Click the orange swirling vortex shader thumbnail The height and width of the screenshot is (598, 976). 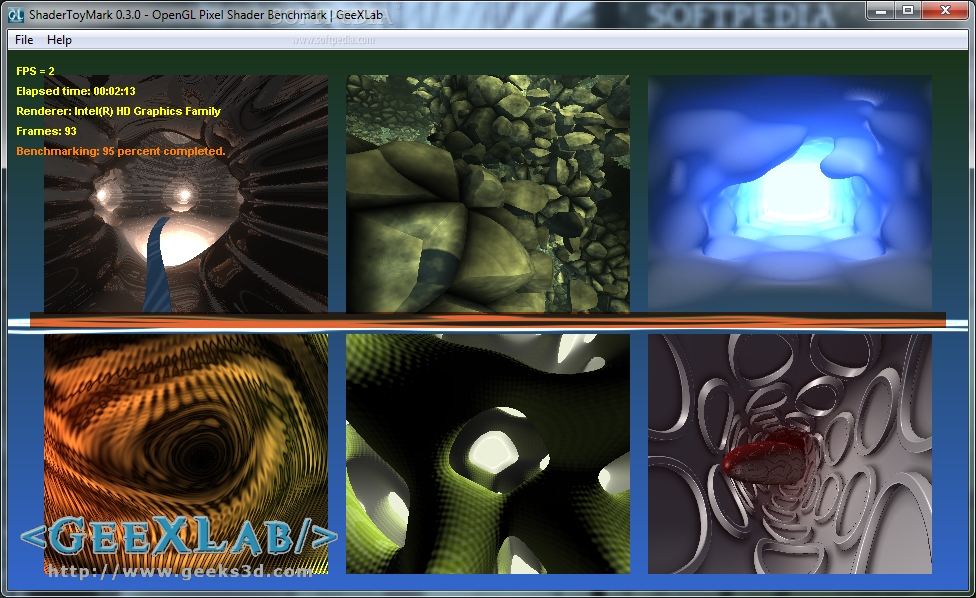tap(185, 454)
